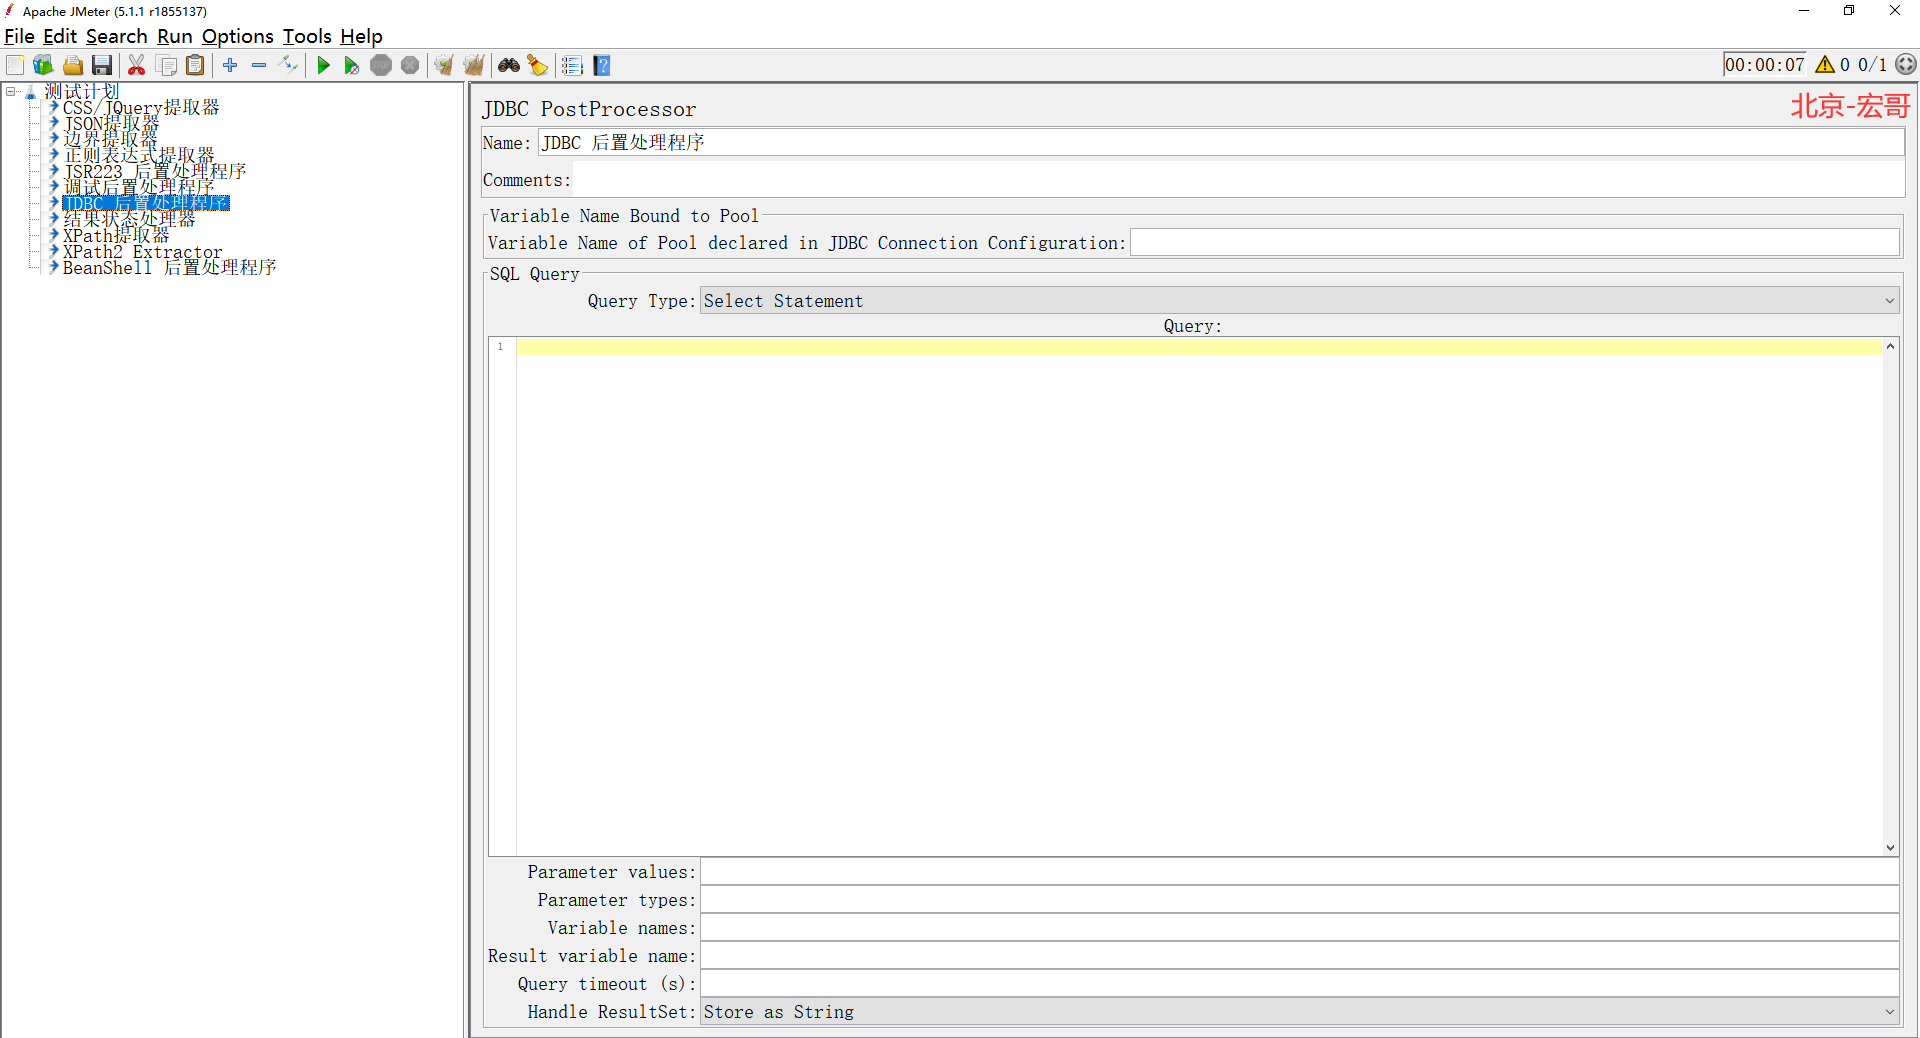The image size is (1920, 1038).
Task: Click the Variable names field
Action: pyautogui.click(x=1299, y=928)
